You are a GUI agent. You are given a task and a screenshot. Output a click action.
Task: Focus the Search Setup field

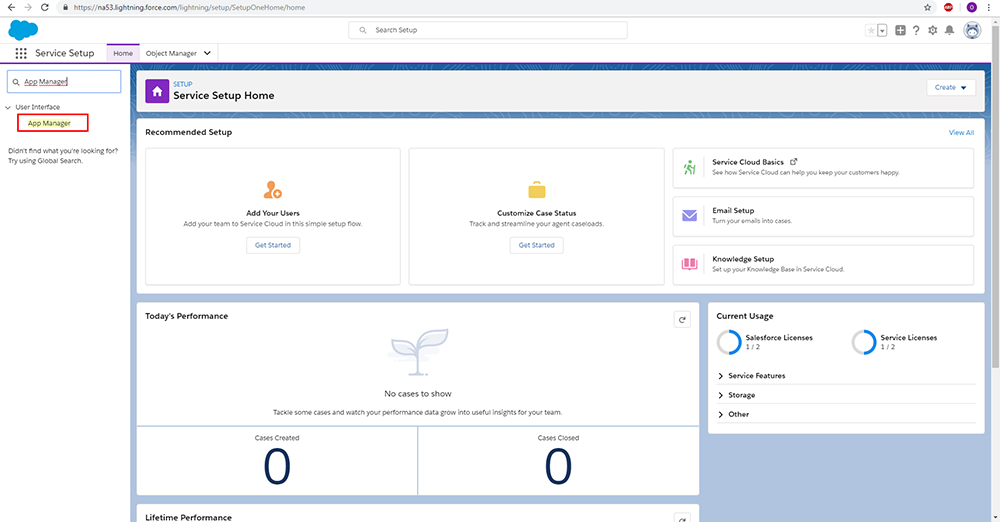pyautogui.click(x=488, y=30)
